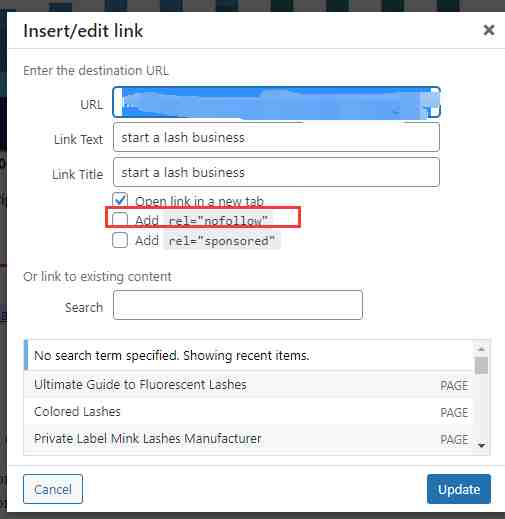505x519 pixels.
Task: Click into the Link Text field
Action: tap(276, 137)
